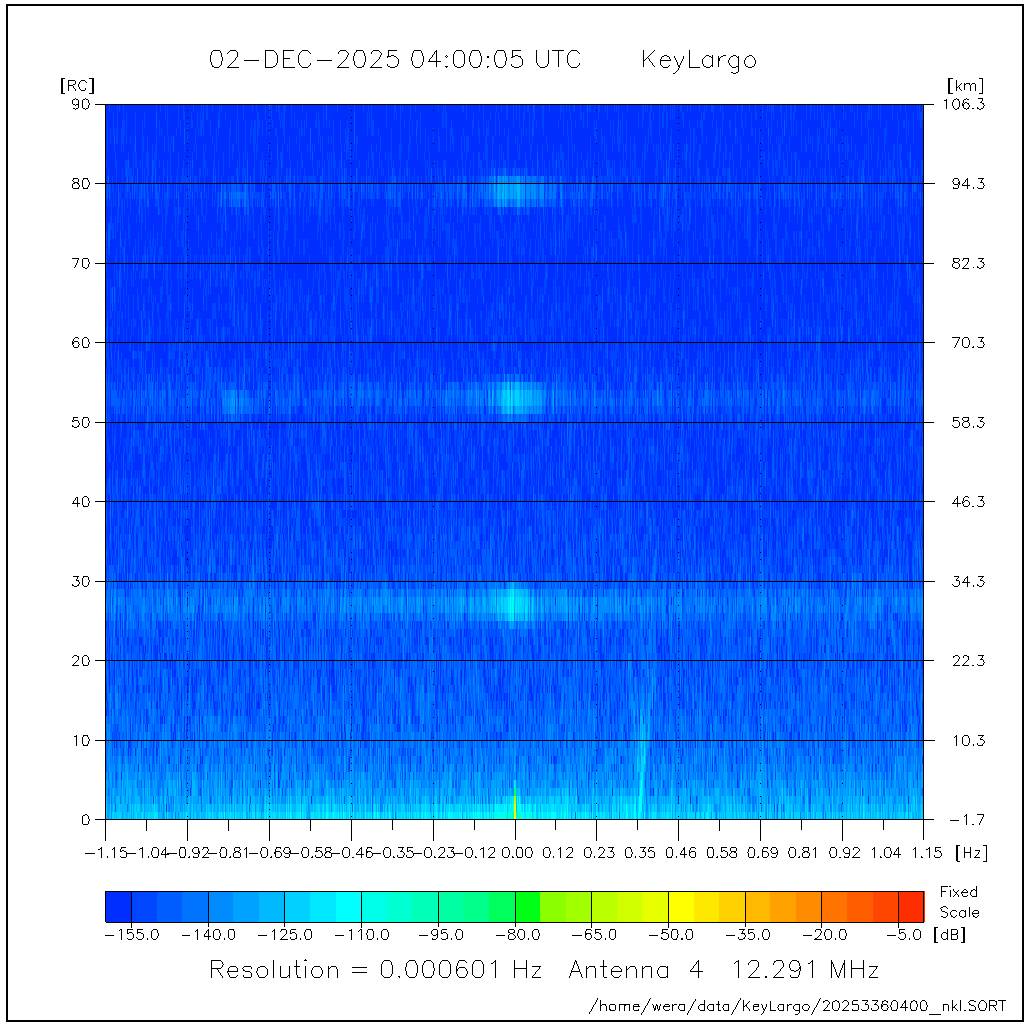Click the KeyLargo station title
1030x1025 pixels.
(698, 60)
